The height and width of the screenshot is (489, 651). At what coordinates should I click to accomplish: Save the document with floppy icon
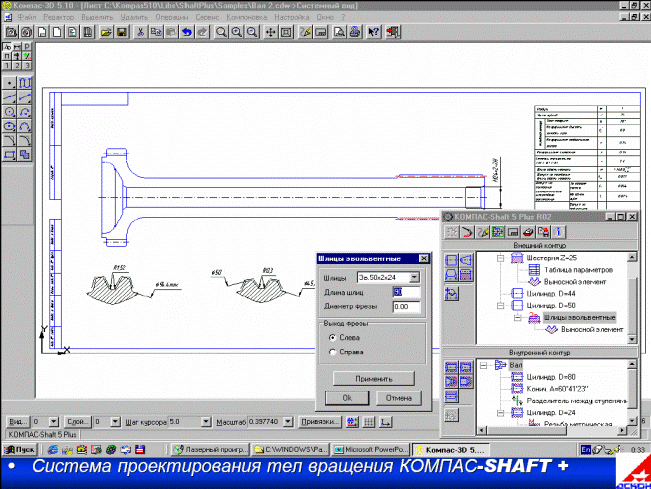point(122,32)
